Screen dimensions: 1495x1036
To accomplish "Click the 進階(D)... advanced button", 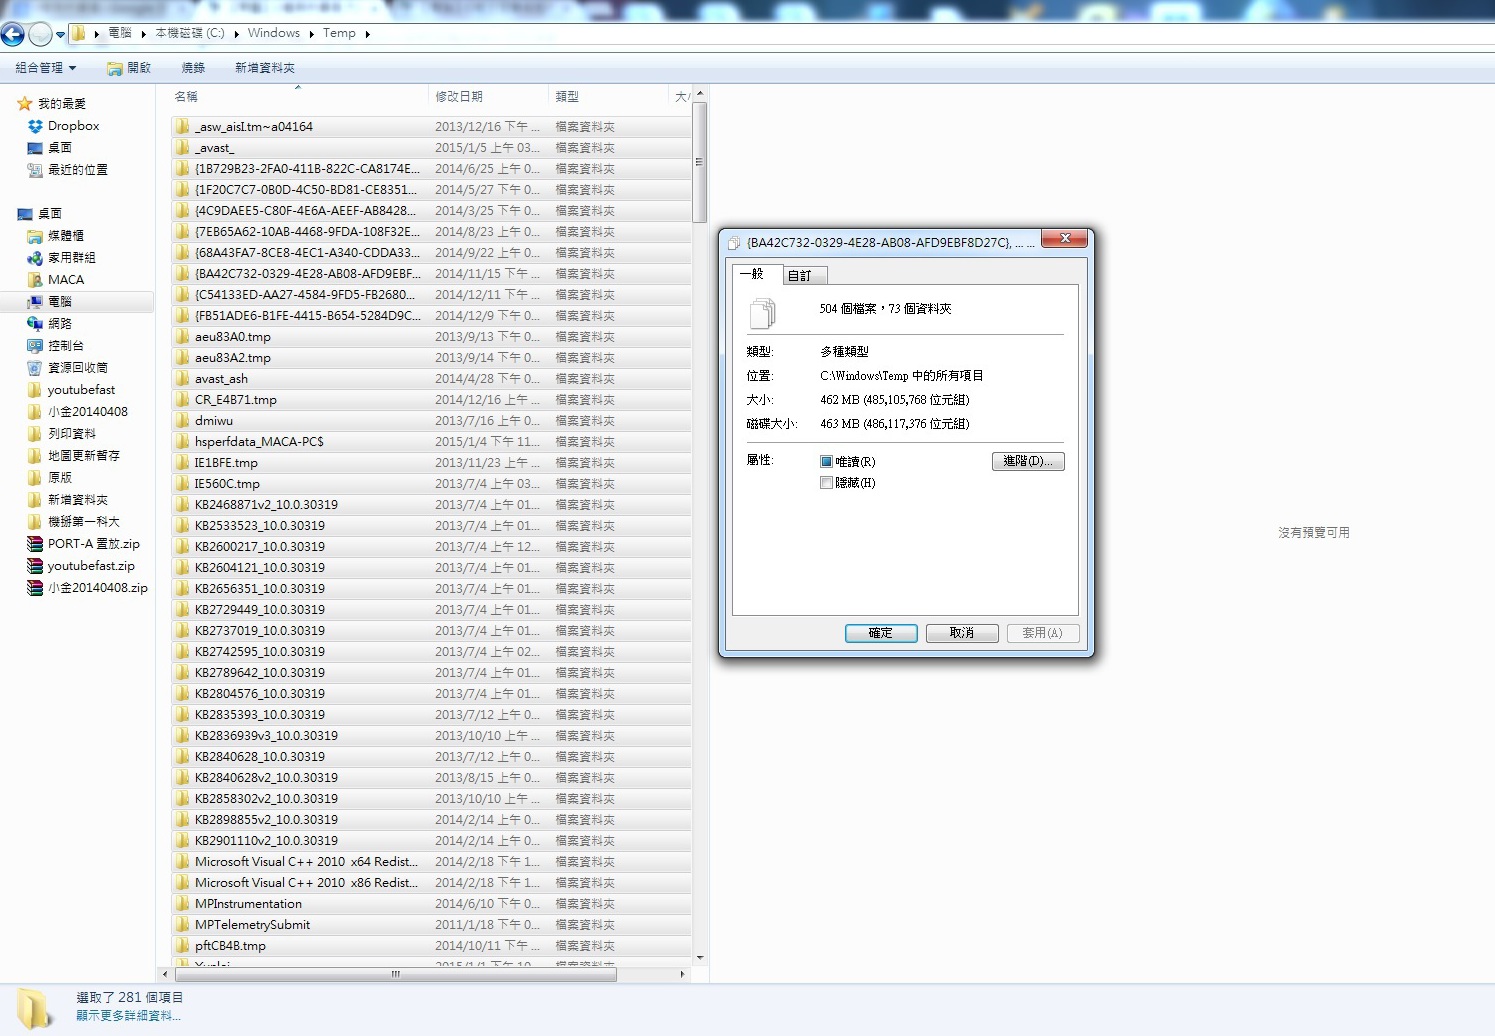I will (1028, 461).
